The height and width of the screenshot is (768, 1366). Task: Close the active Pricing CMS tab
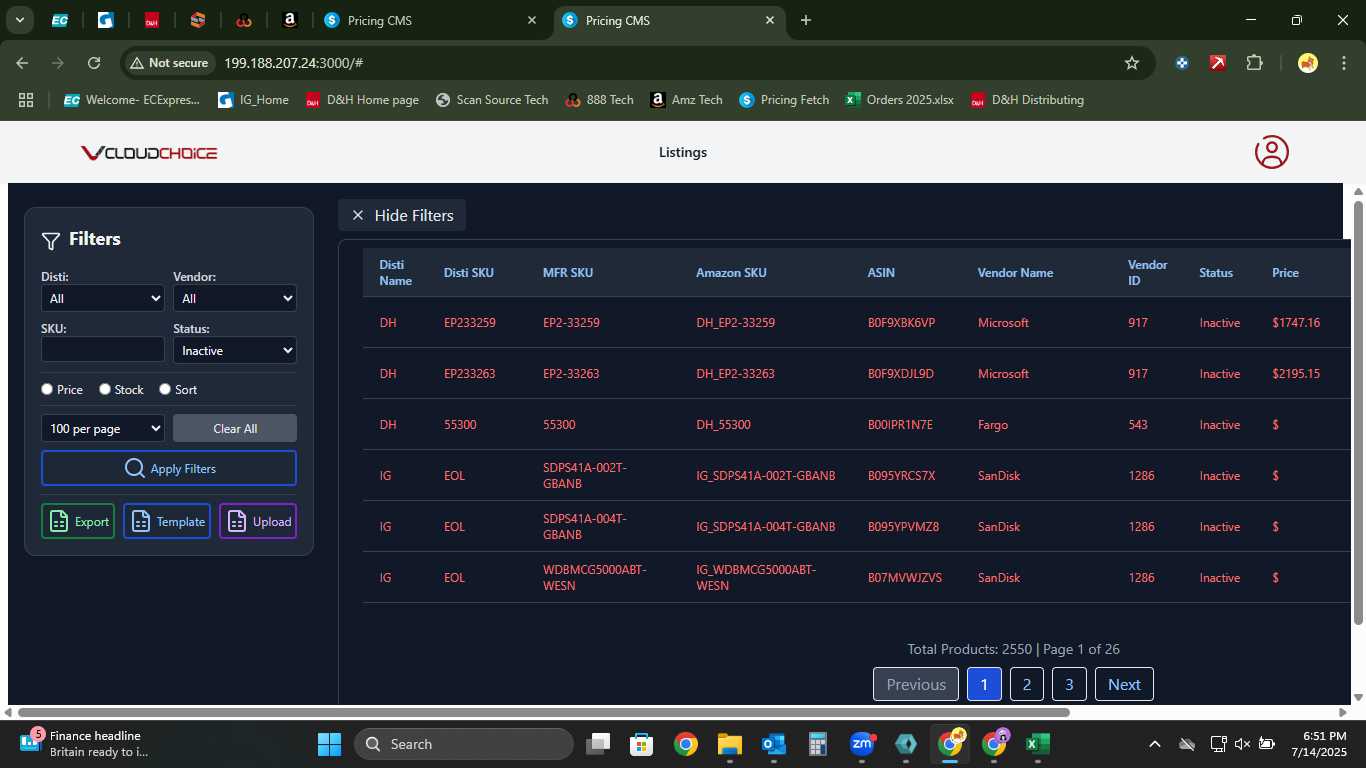pos(770,20)
